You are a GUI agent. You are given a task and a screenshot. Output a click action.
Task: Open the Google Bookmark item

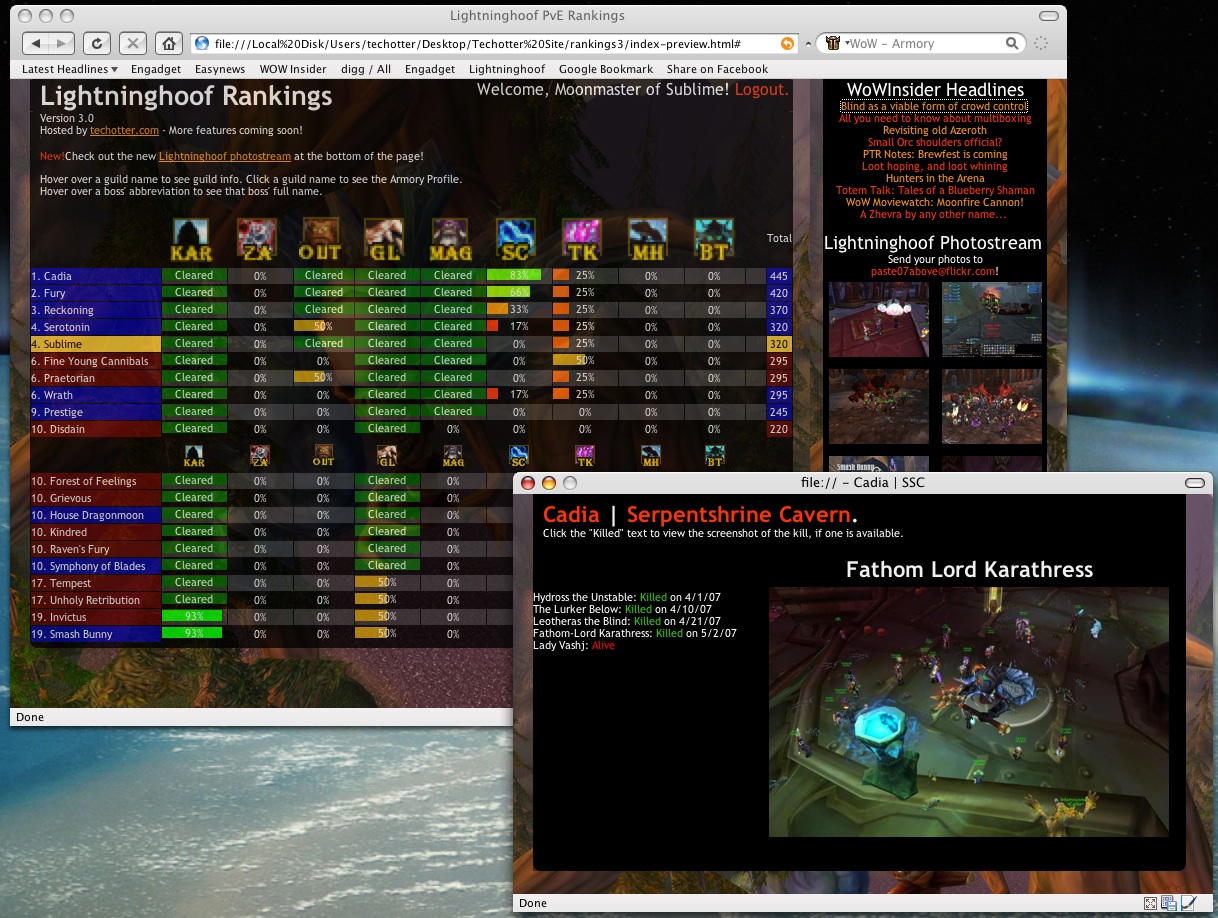606,69
